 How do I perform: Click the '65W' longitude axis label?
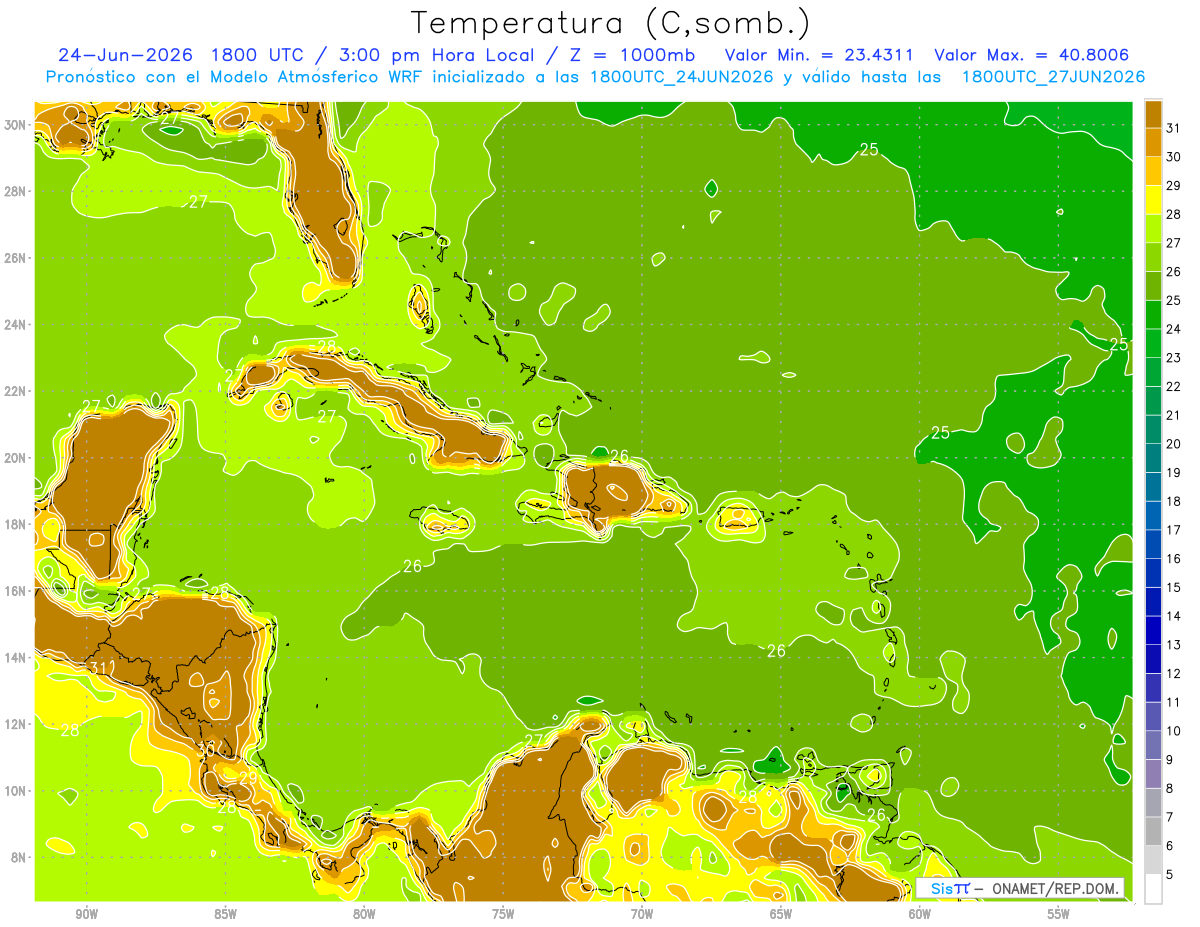click(781, 914)
